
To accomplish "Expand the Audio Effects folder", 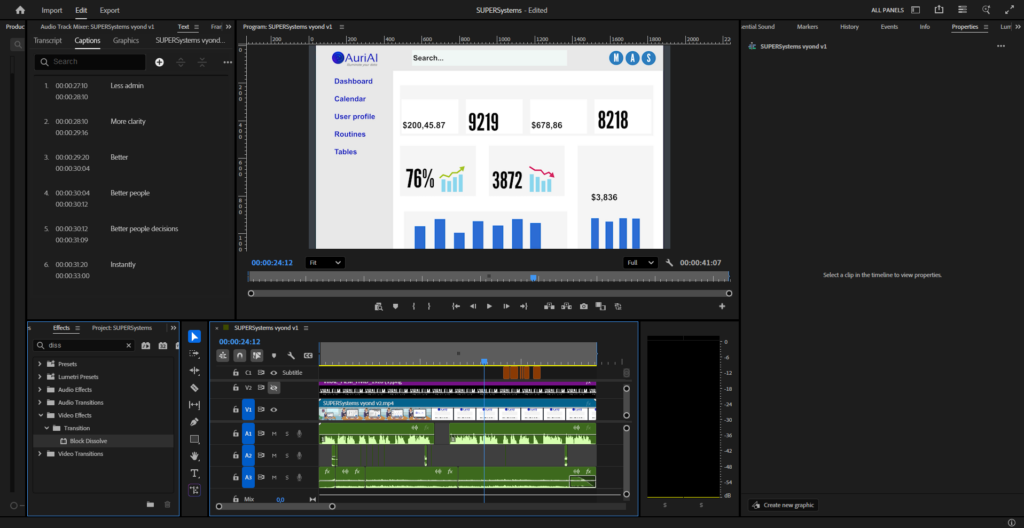I will 40,389.
